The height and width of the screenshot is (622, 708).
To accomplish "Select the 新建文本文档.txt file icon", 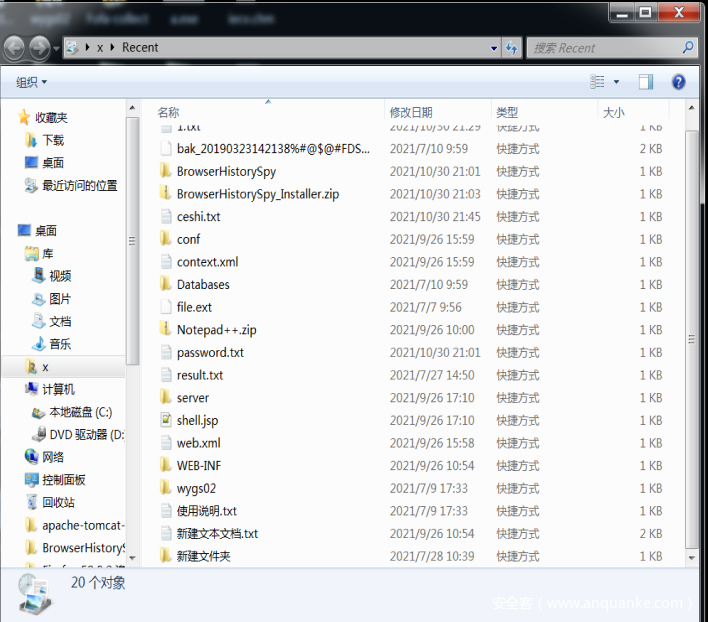I will tap(166, 533).
